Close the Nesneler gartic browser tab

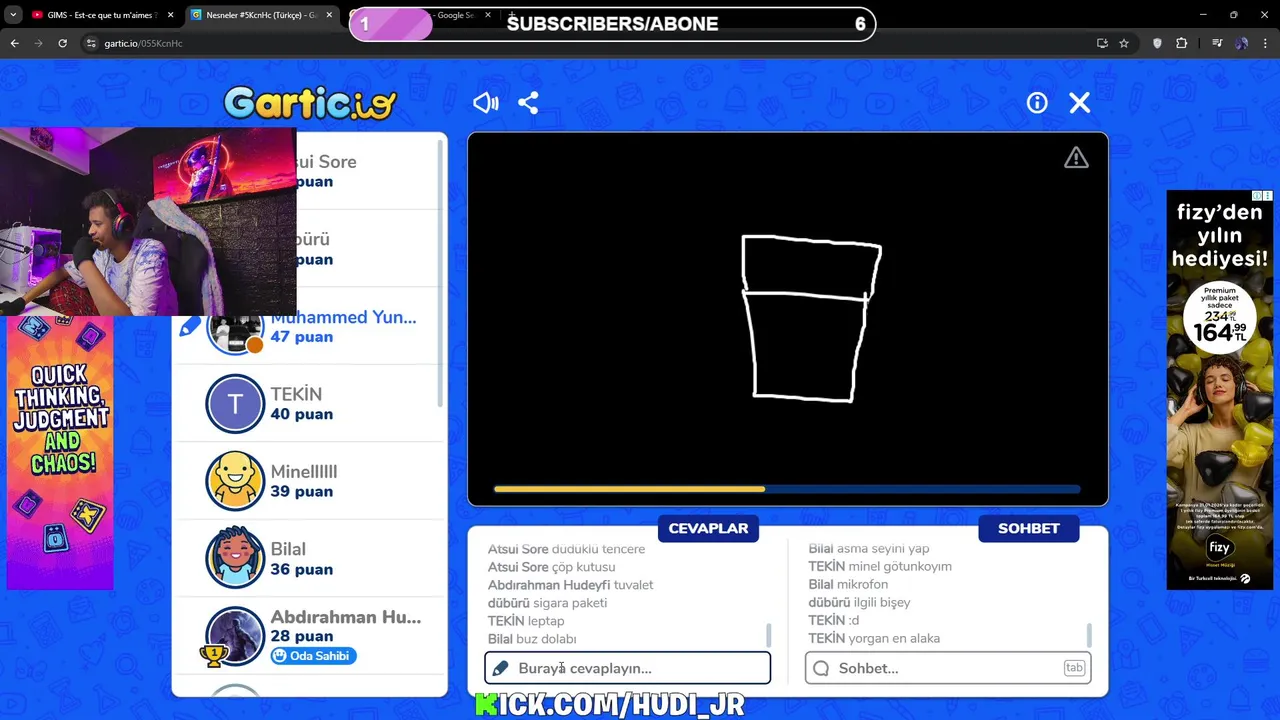click(x=329, y=15)
